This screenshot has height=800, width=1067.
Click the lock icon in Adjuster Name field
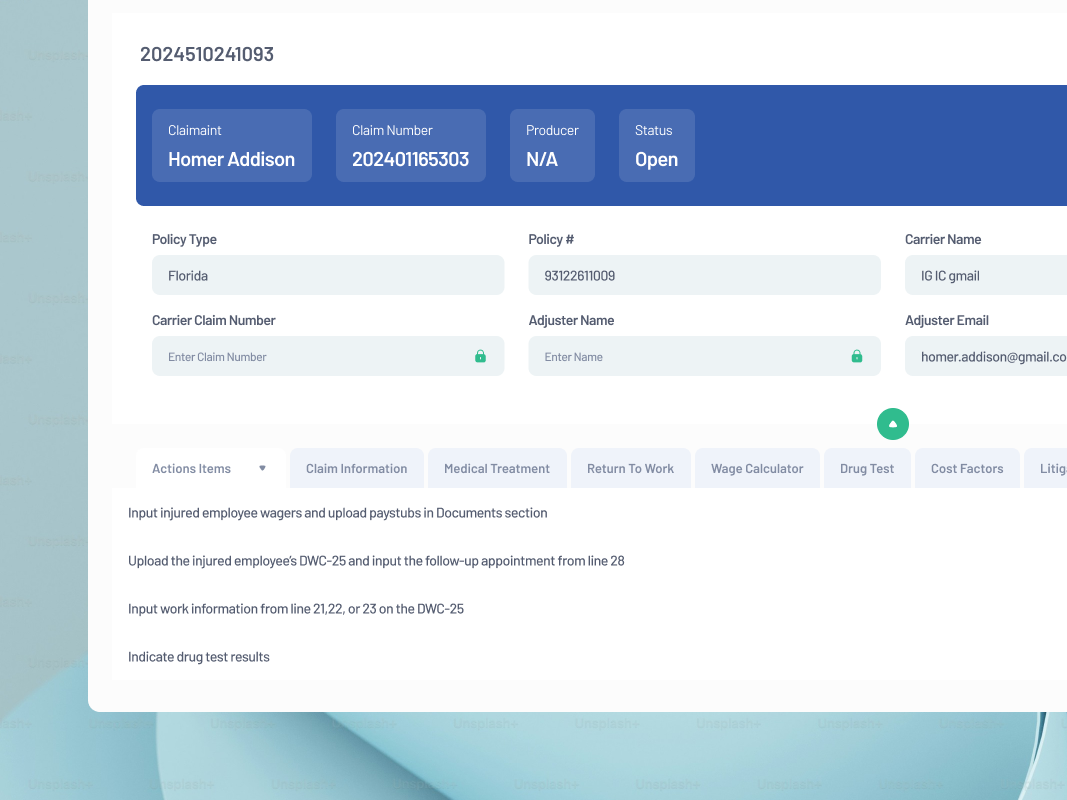pyautogui.click(x=856, y=356)
